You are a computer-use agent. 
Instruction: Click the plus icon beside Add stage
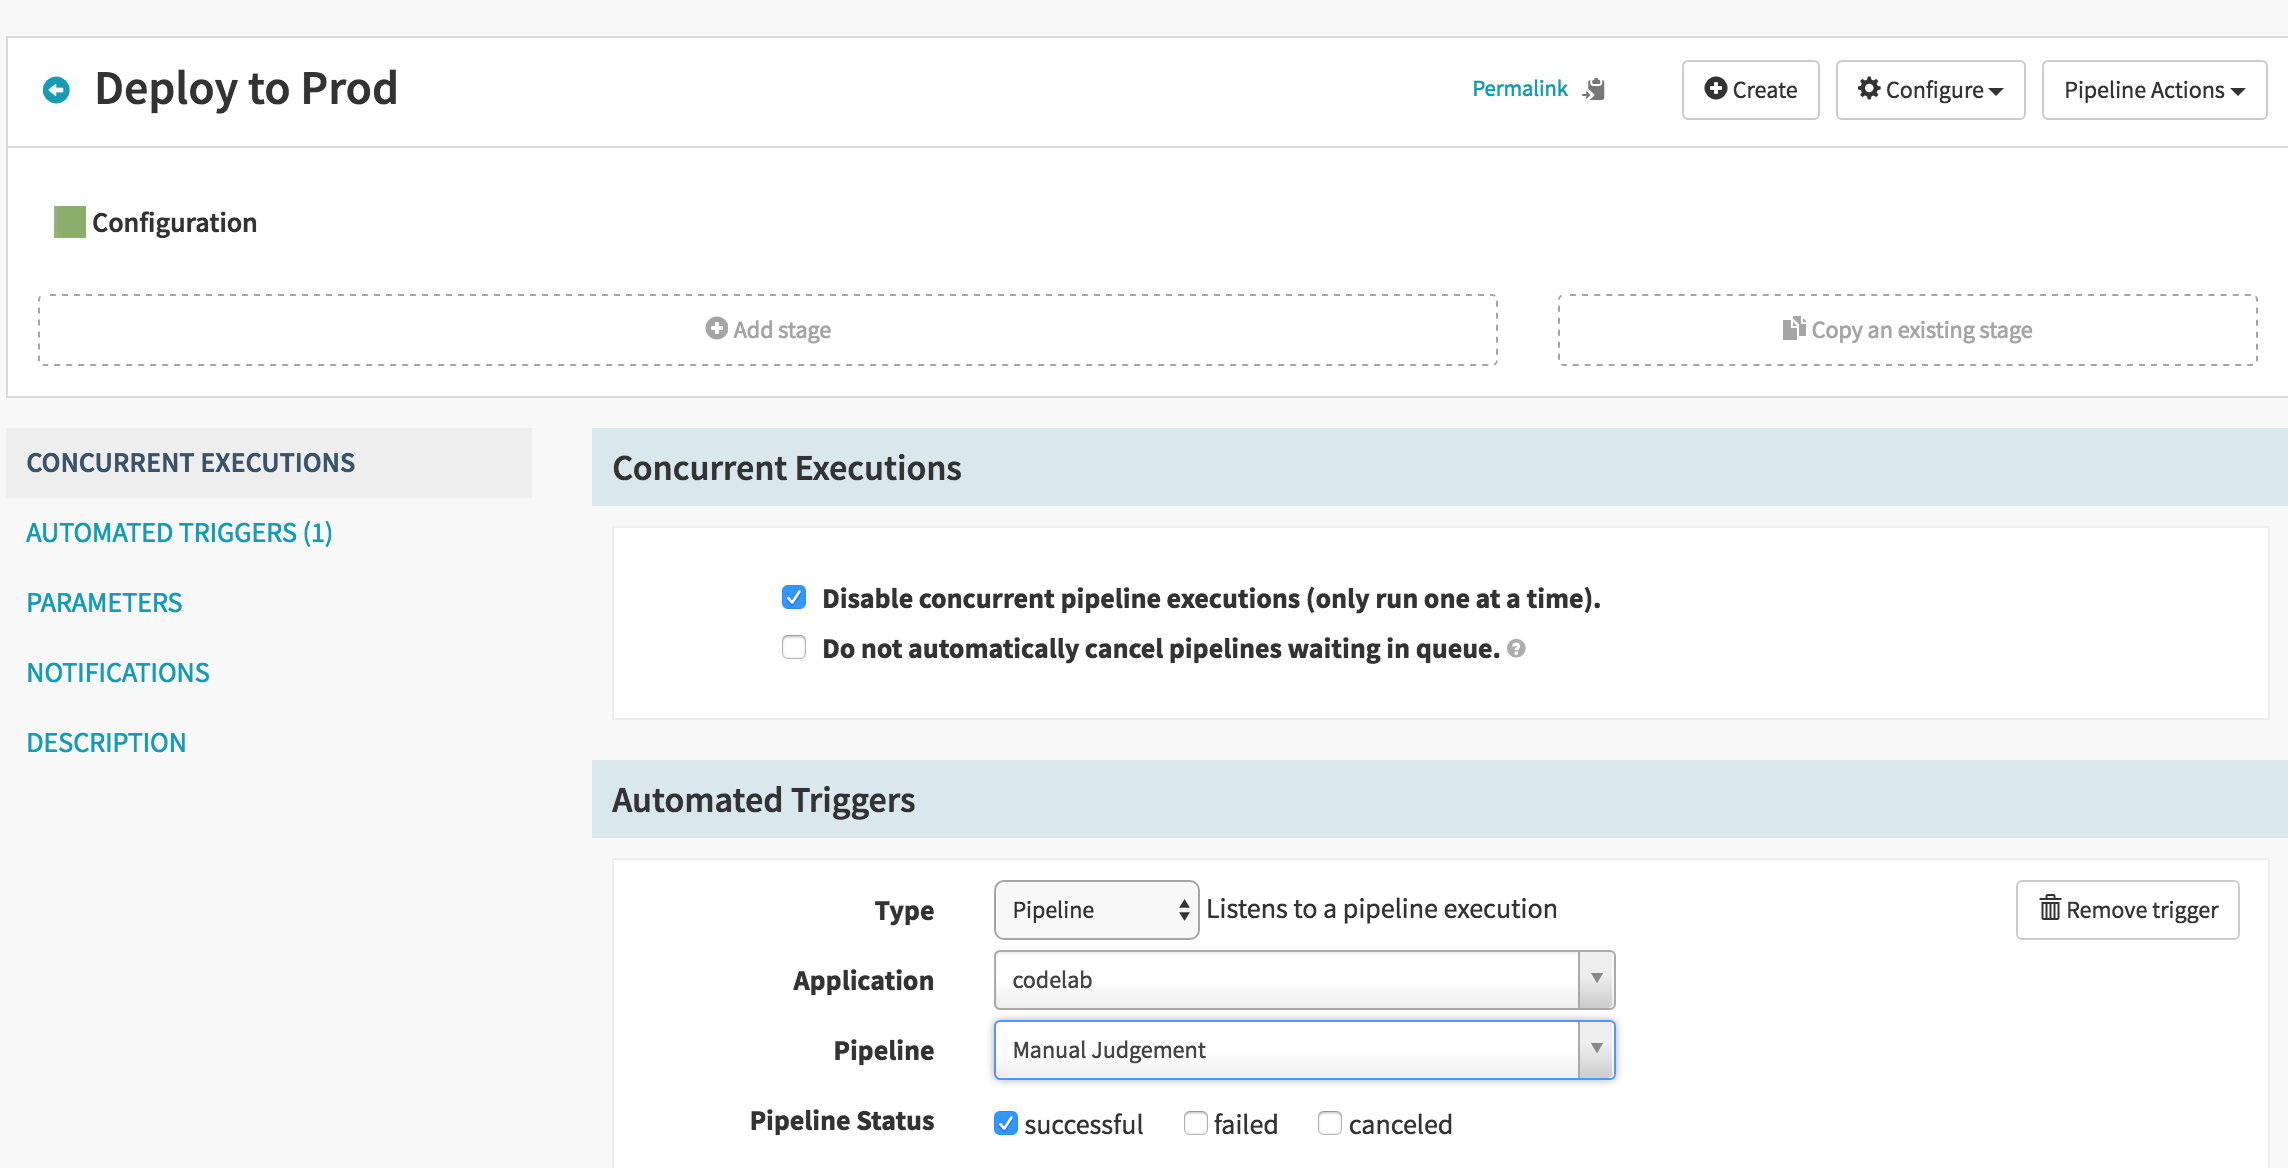[716, 329]
